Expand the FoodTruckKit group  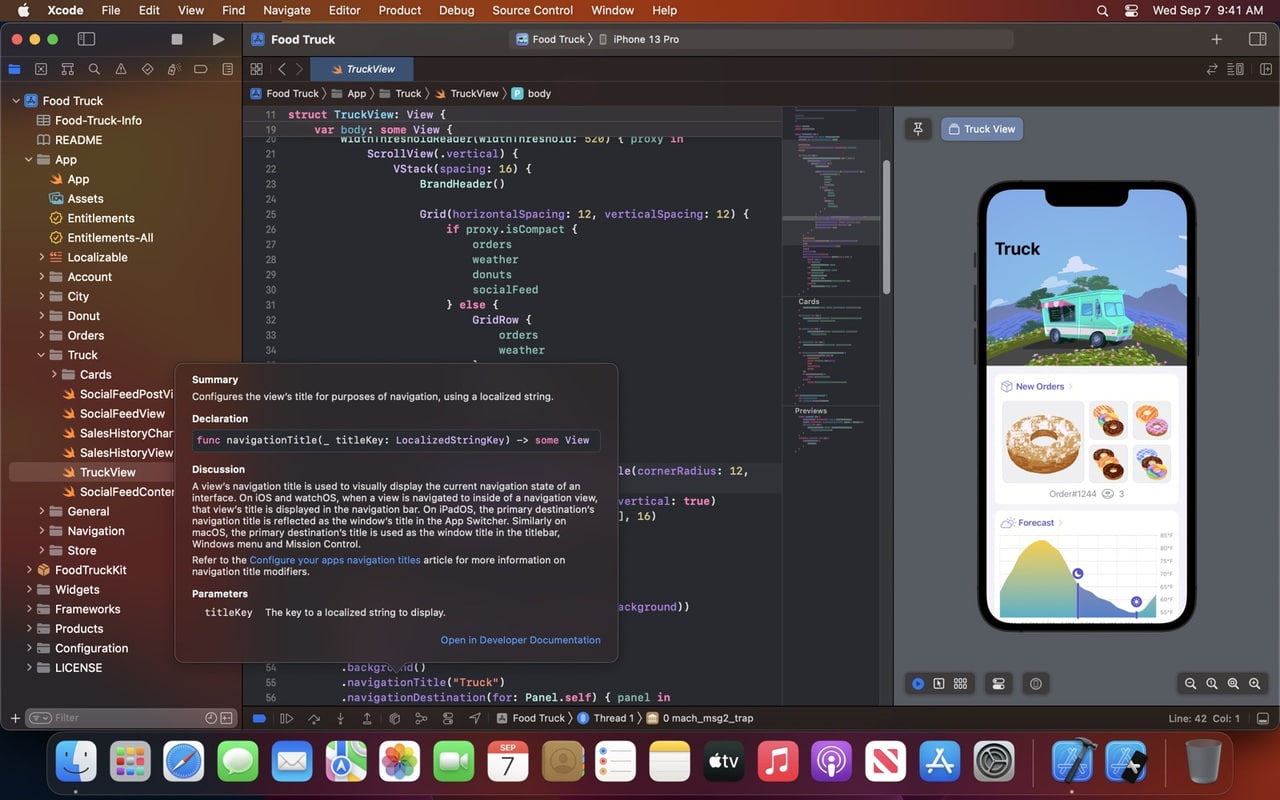(28, 569)
